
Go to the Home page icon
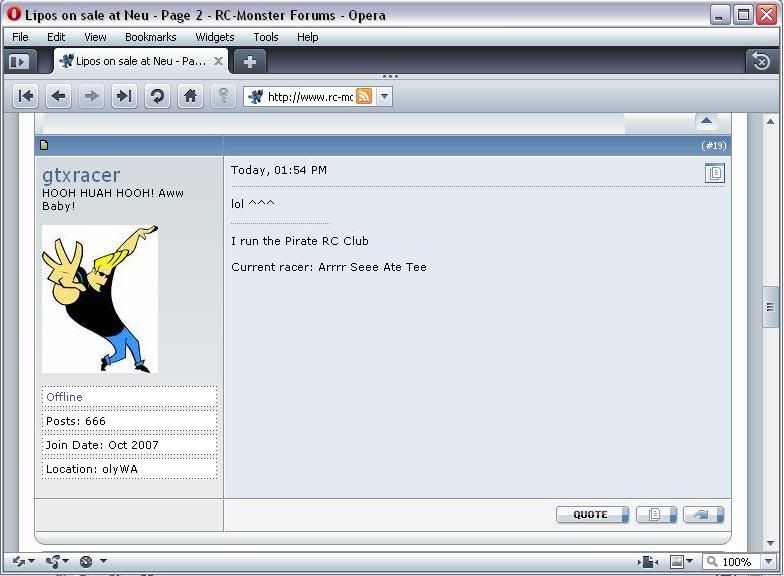(x=190, y=96)
